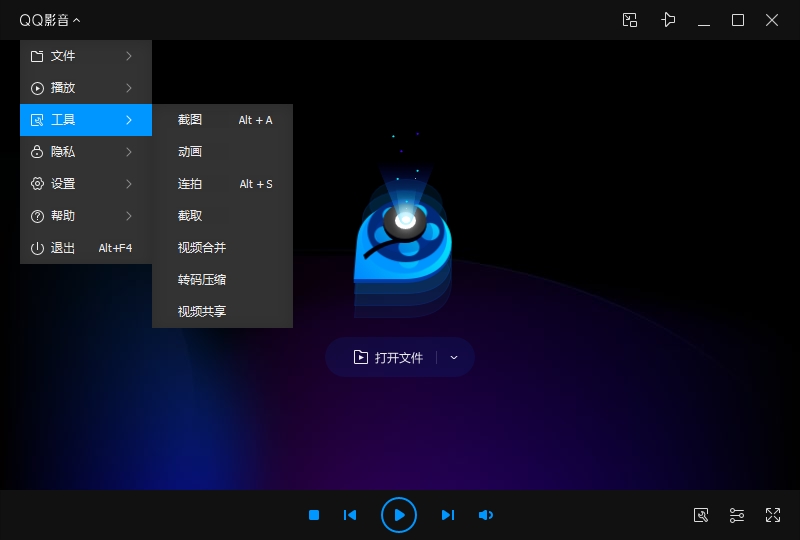Choose 退出 to exit the player
This screenshot has height=540, width=800.
click(86, 248)
